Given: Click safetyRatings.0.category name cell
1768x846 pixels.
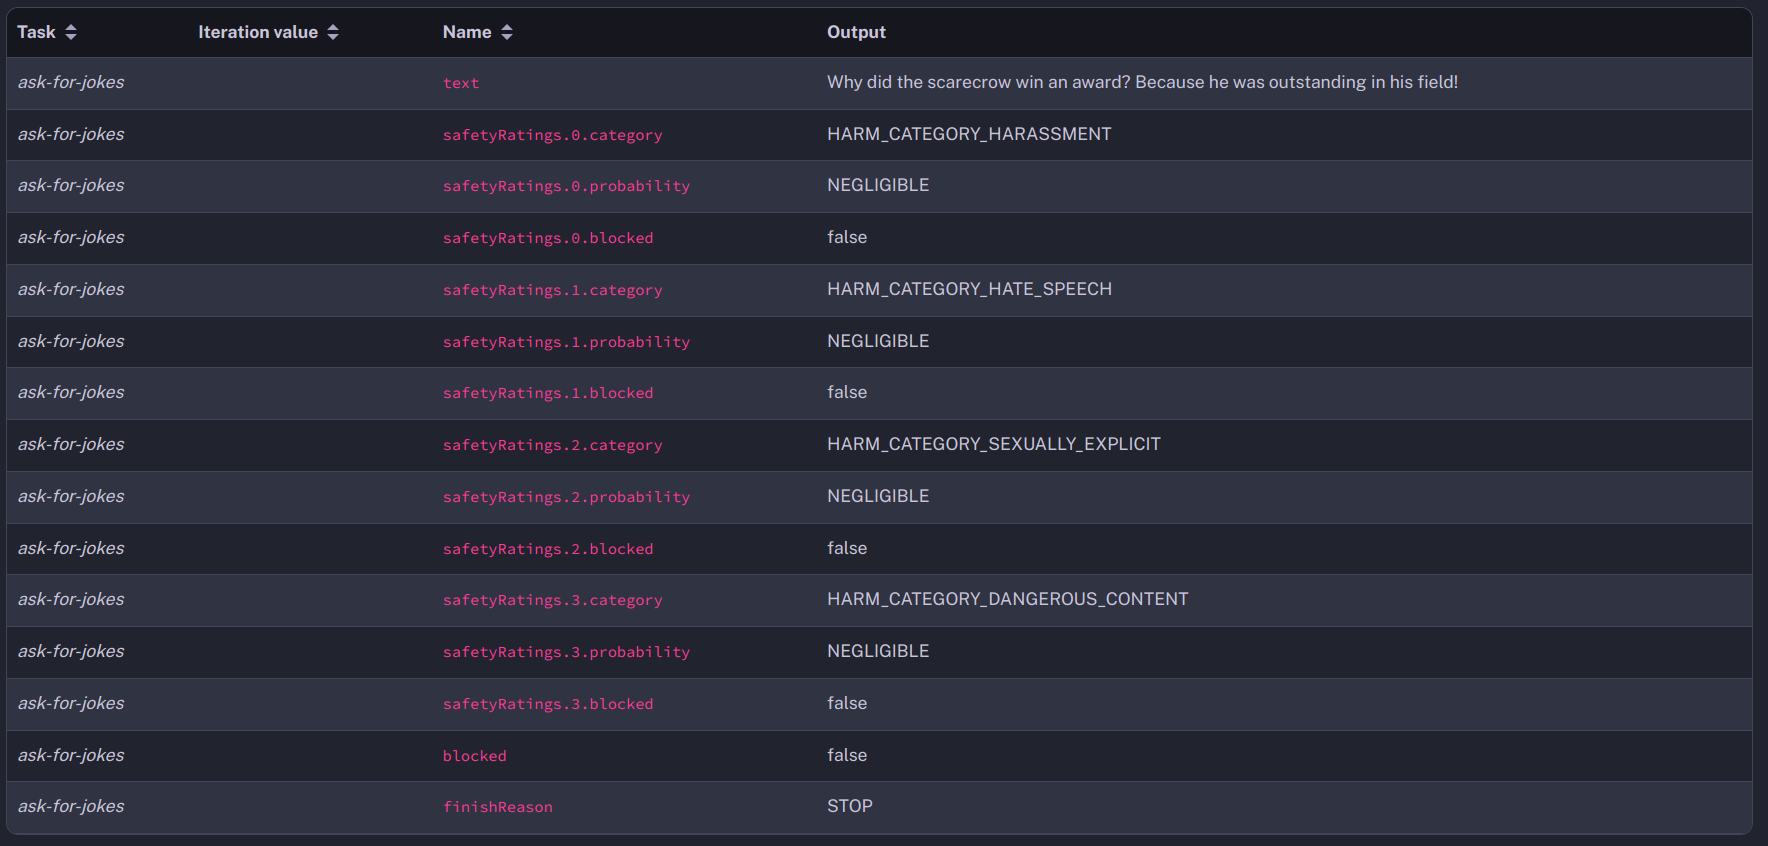Looking at the screenshot, I should point(552,135).
